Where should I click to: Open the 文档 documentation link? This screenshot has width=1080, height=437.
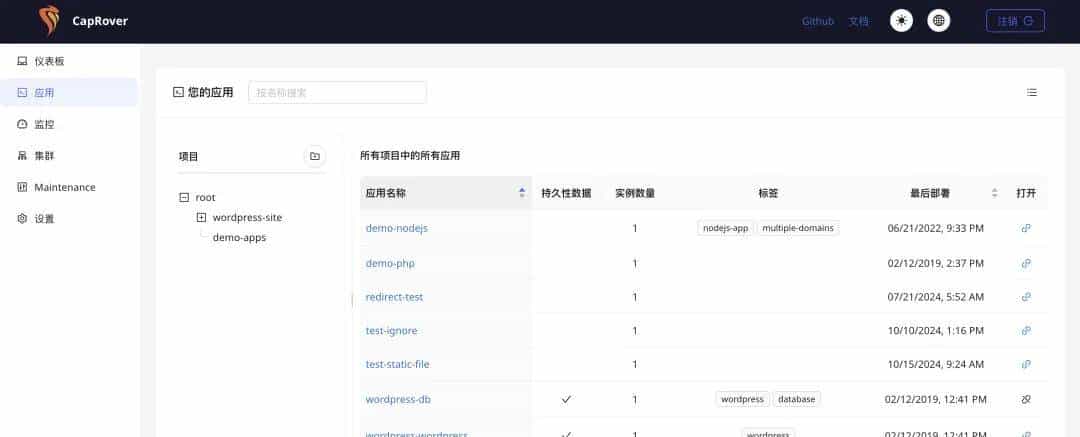(x=858, y=21)
